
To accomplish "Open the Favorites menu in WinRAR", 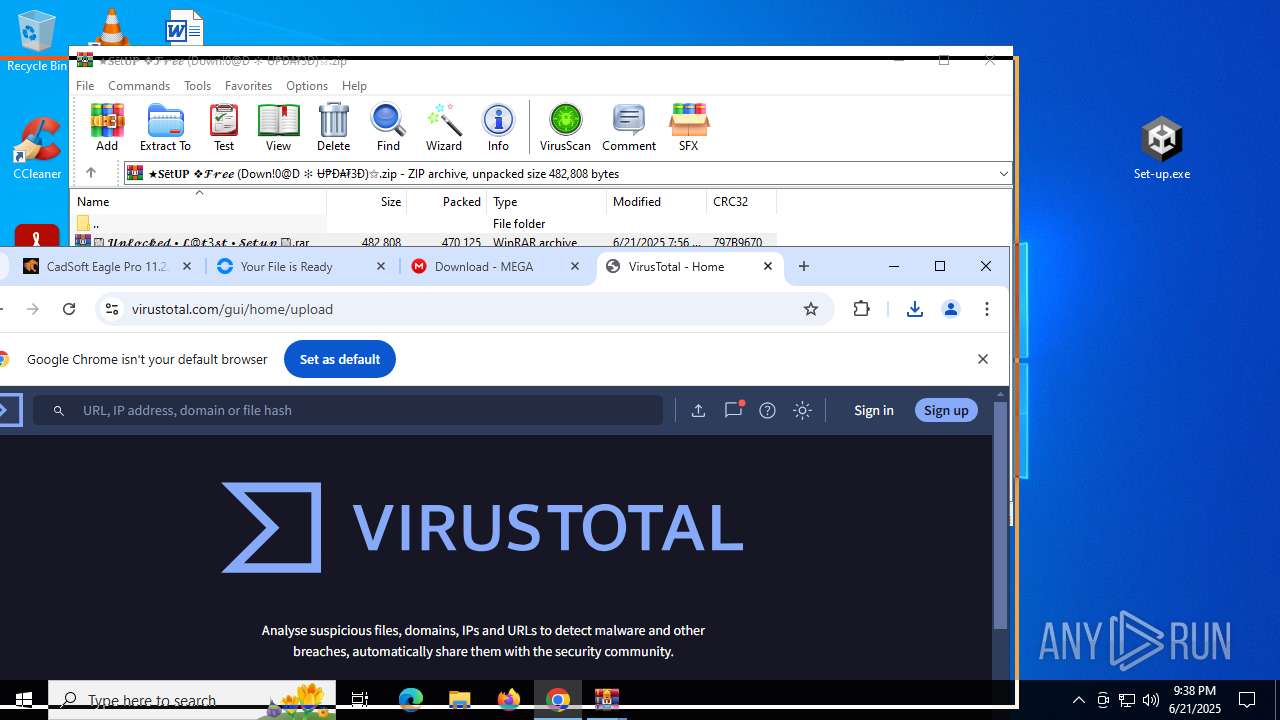I will point(248,86).
